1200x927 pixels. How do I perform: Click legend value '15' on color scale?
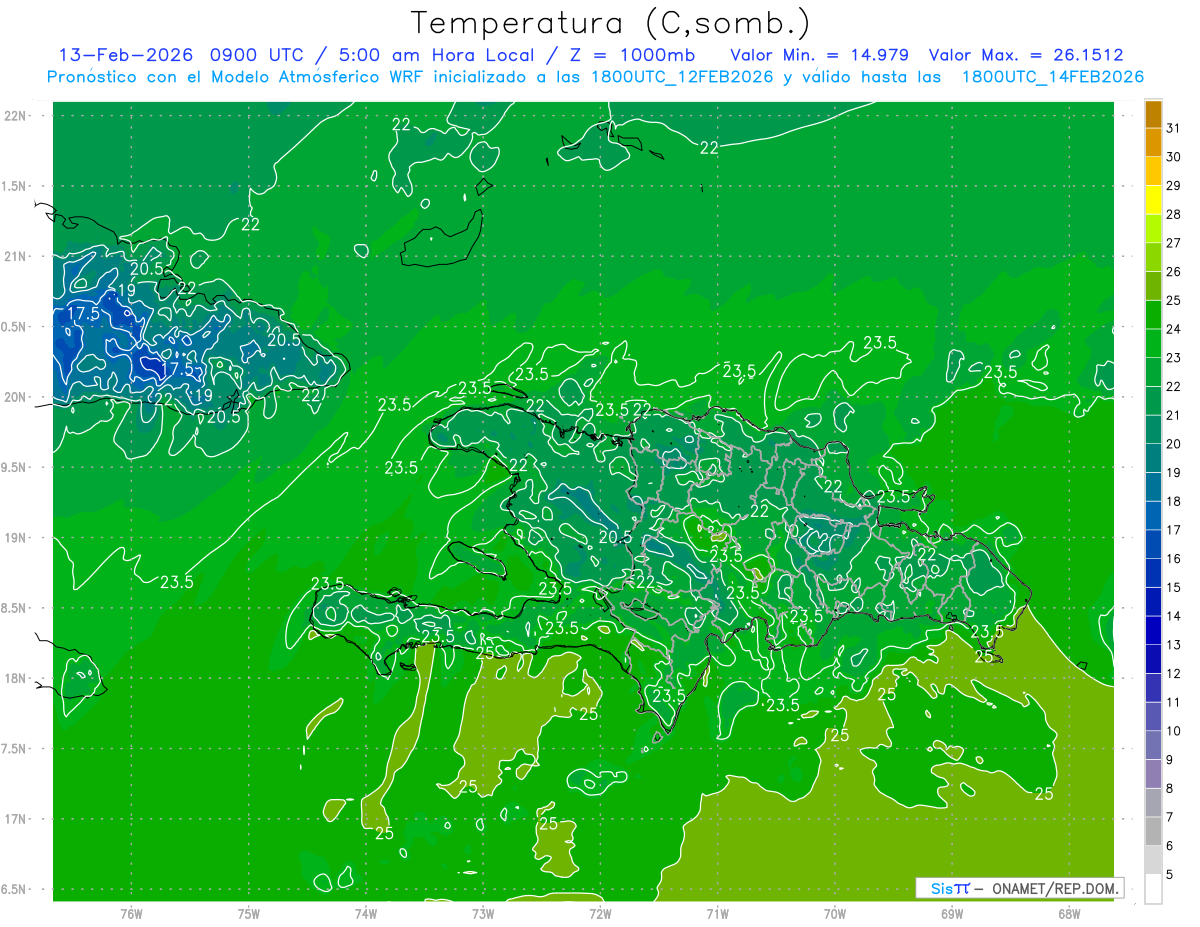point(1174,587)
